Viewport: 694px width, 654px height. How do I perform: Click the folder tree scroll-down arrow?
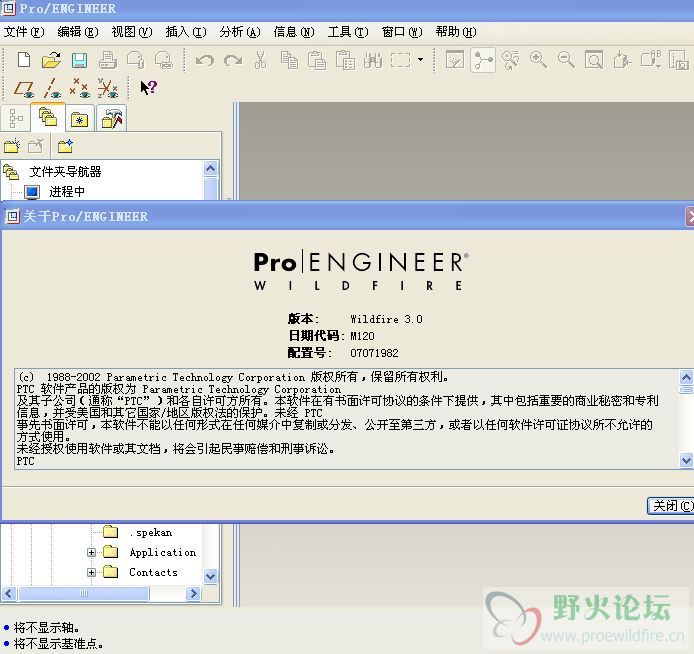point(211,576)
